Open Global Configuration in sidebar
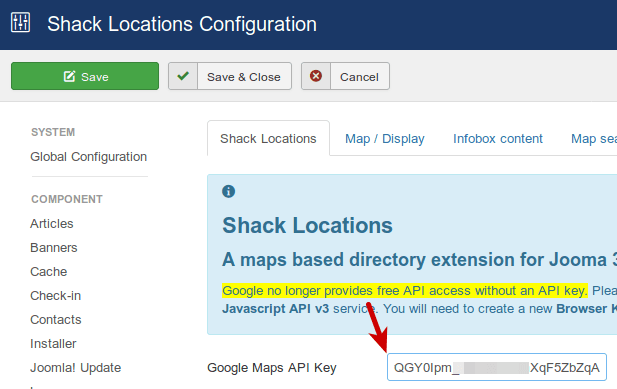Screen dimensions: 617x389 (x=89, y=157)
